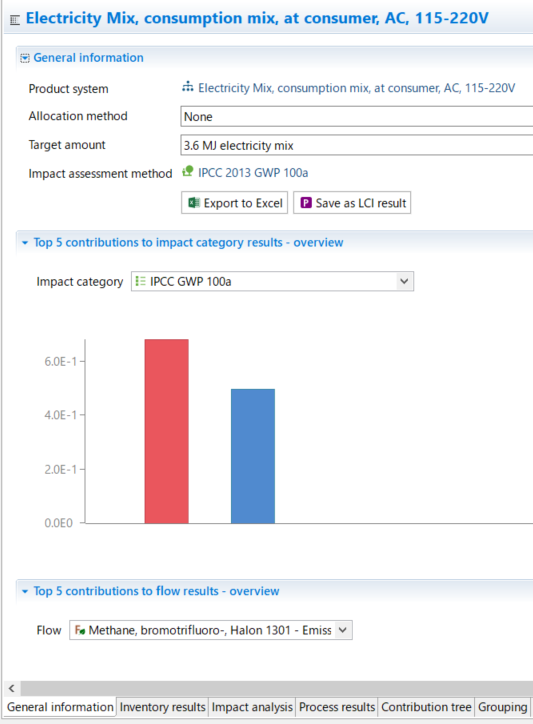Open the Grouping tab
Viewport: 533px width, 724px height.
click(x=502, y=707)
